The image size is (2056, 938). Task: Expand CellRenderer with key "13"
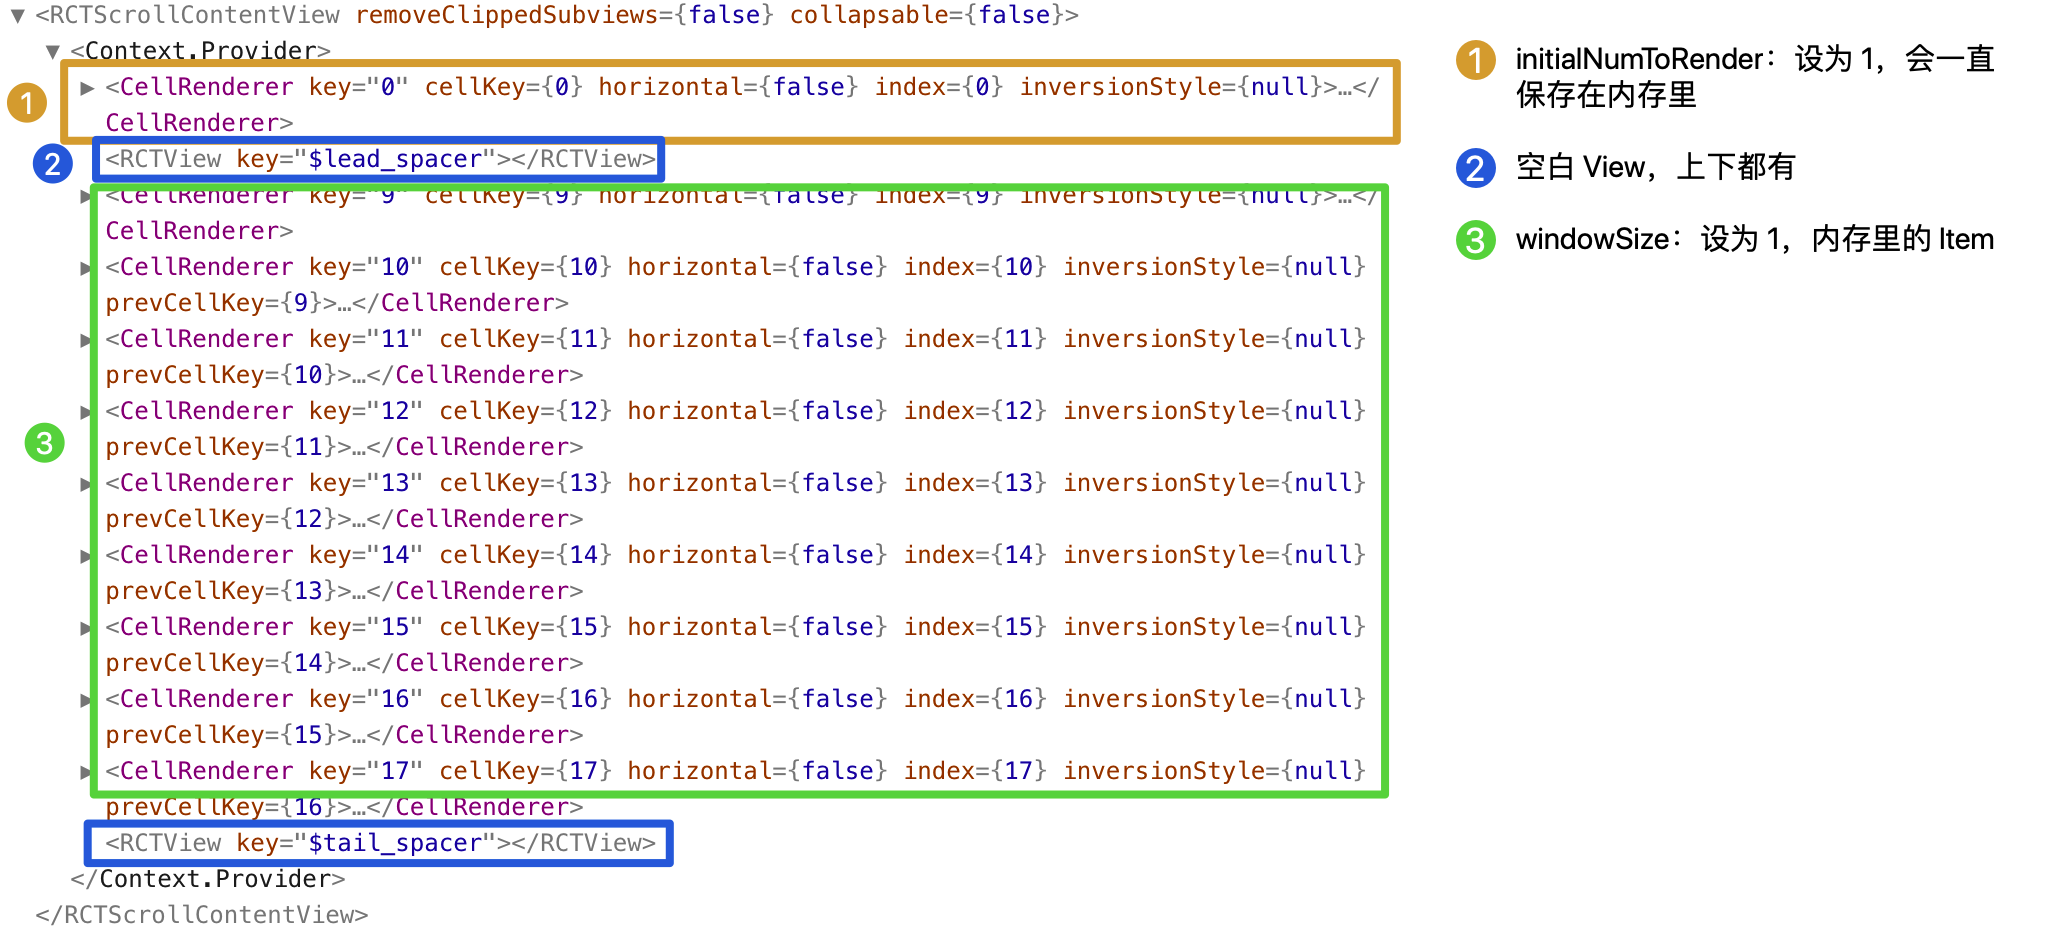tap(86, 484)
